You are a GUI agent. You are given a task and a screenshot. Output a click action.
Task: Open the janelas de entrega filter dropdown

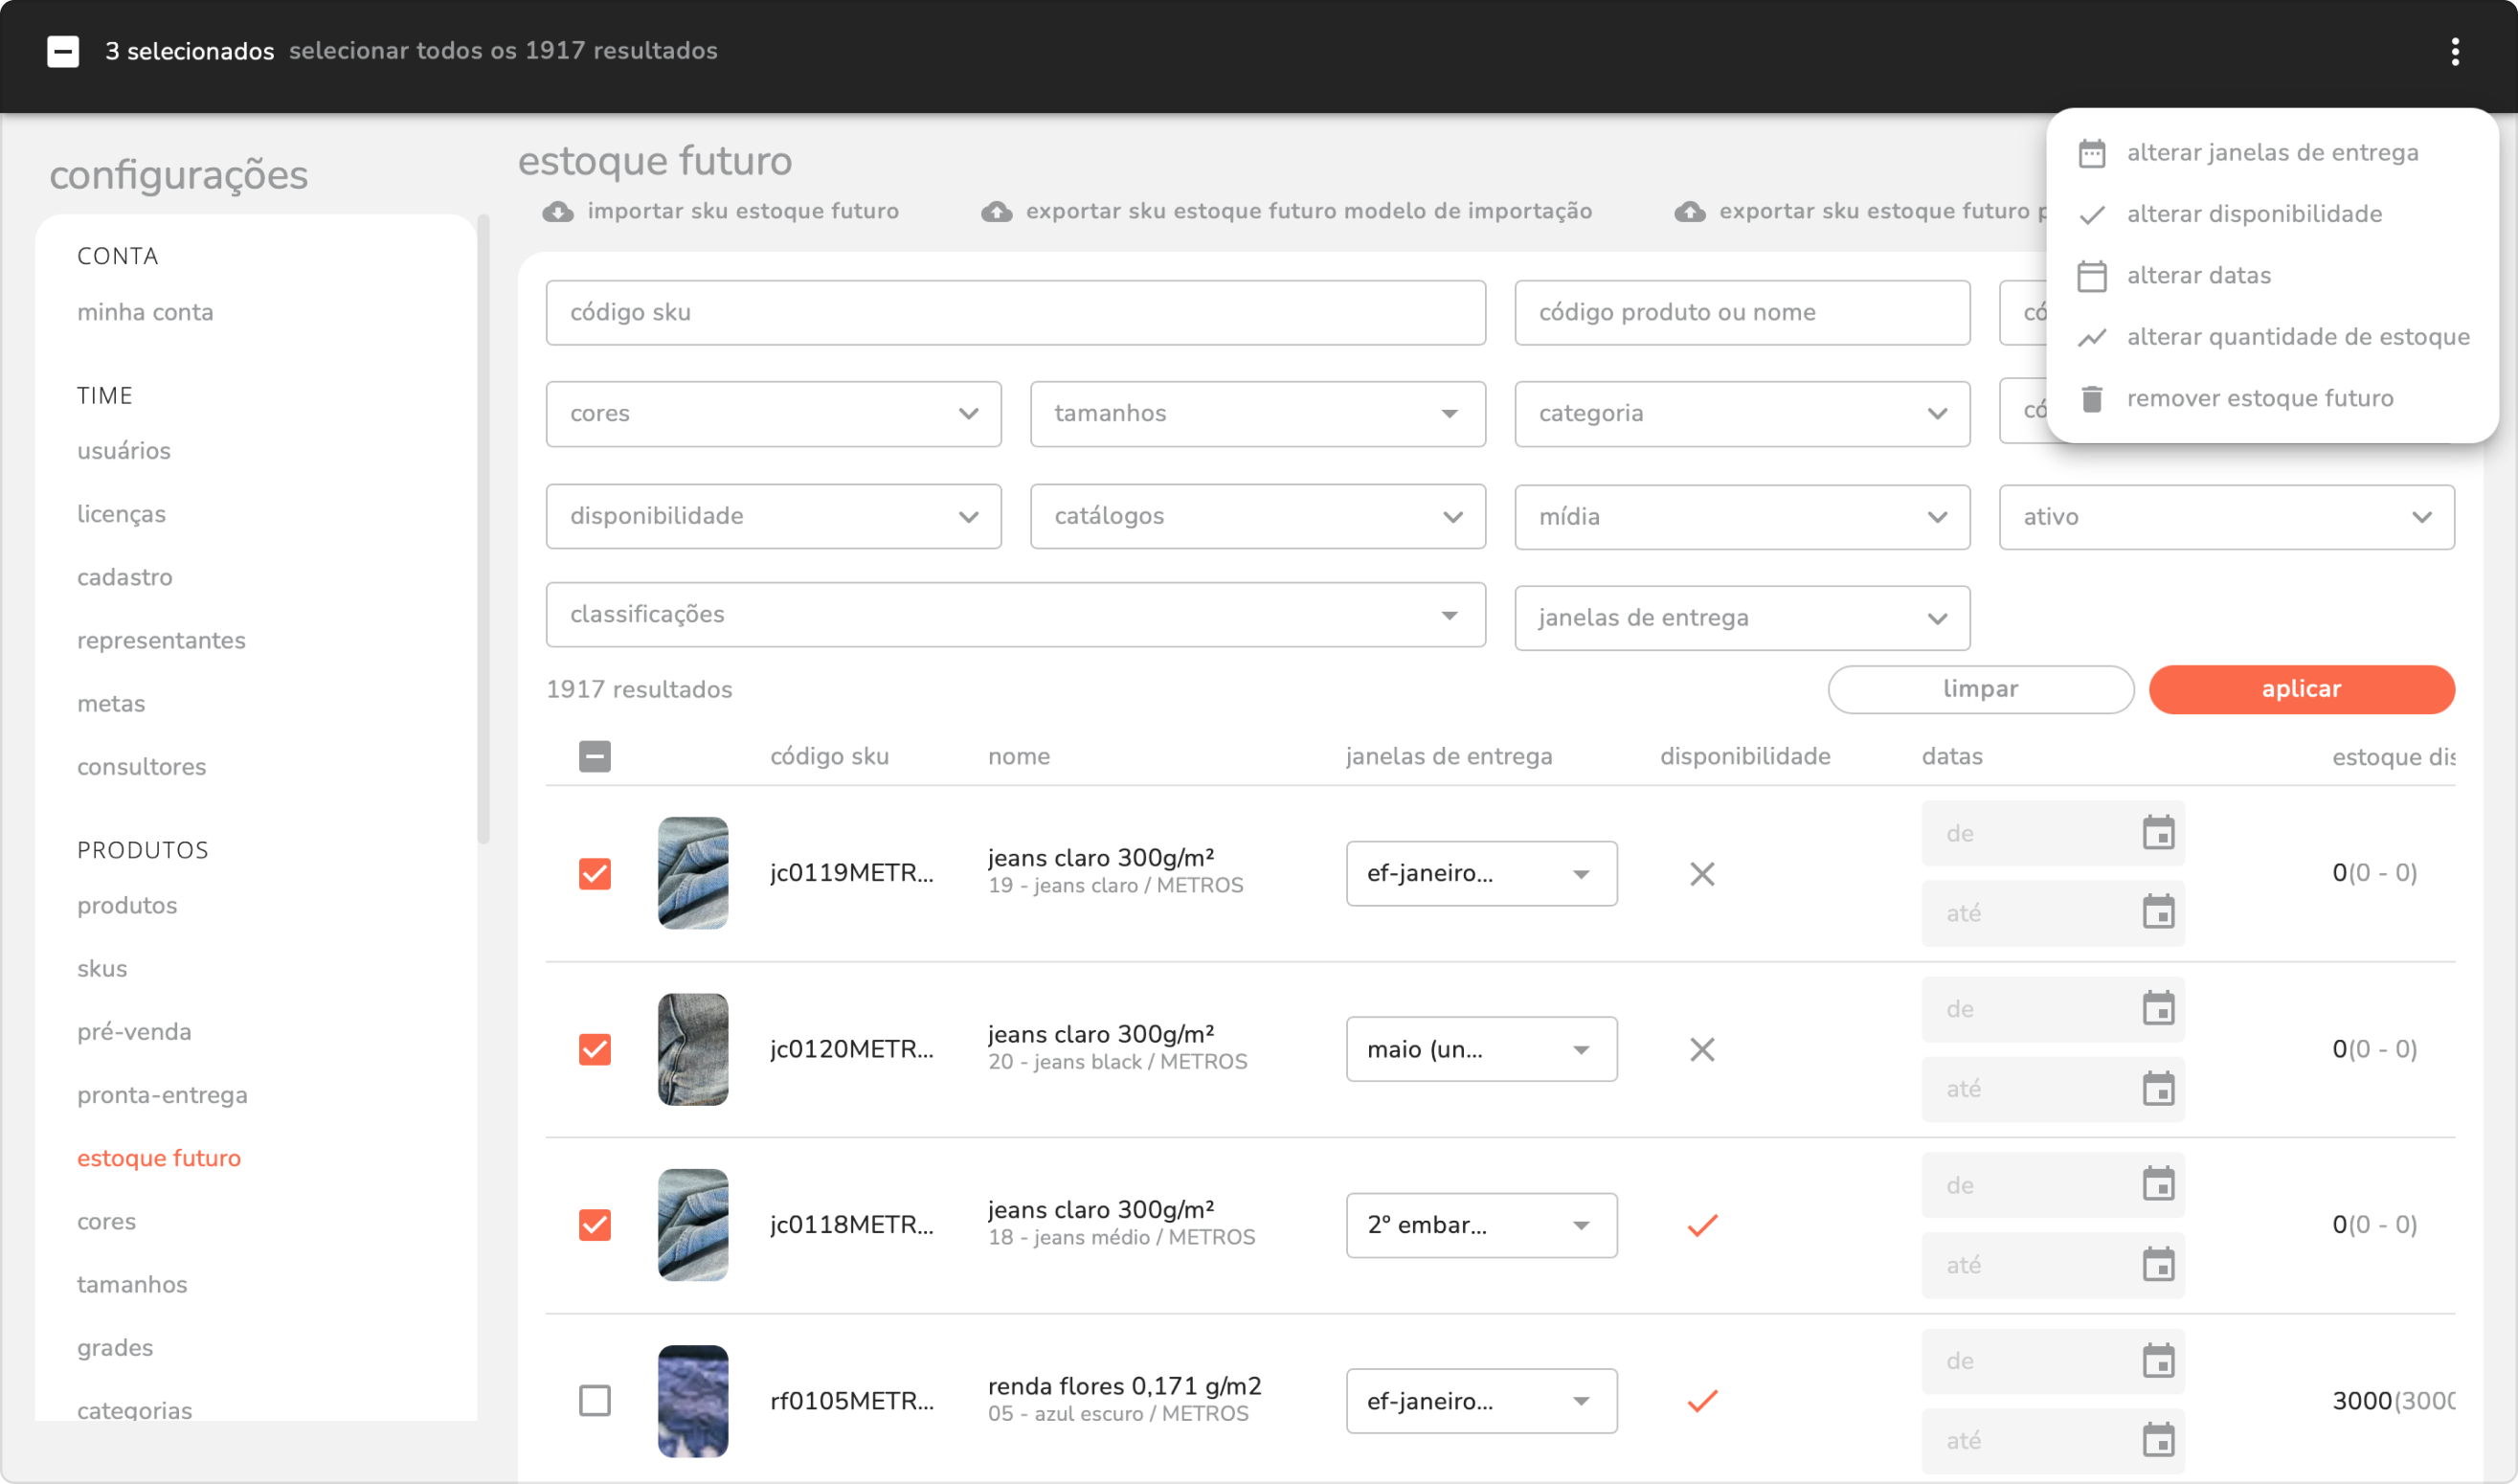pos(1741,618)
